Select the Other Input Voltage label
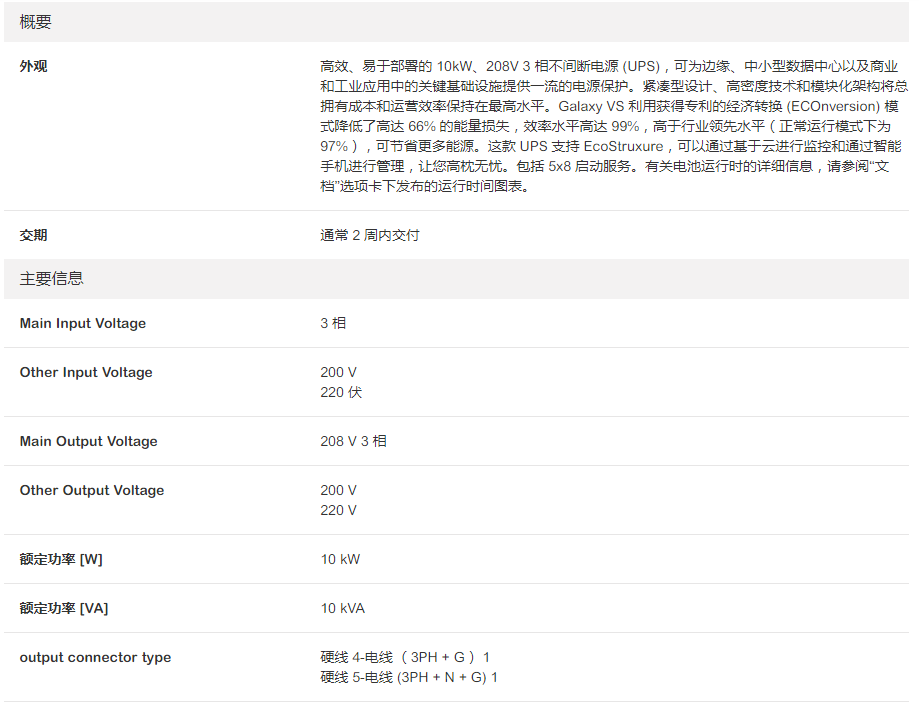This screenshot has height=702, width=919. 86,373
